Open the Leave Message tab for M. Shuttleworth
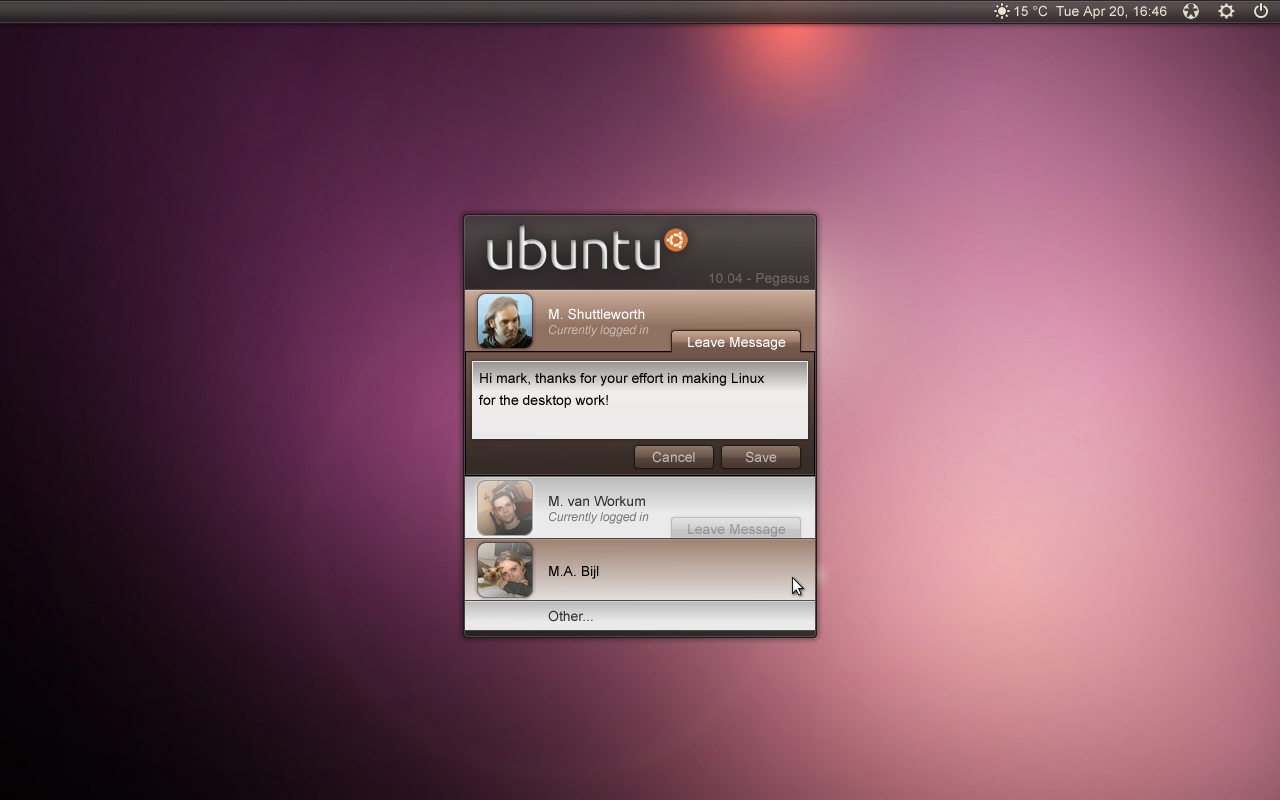 [x=736, y=342]
